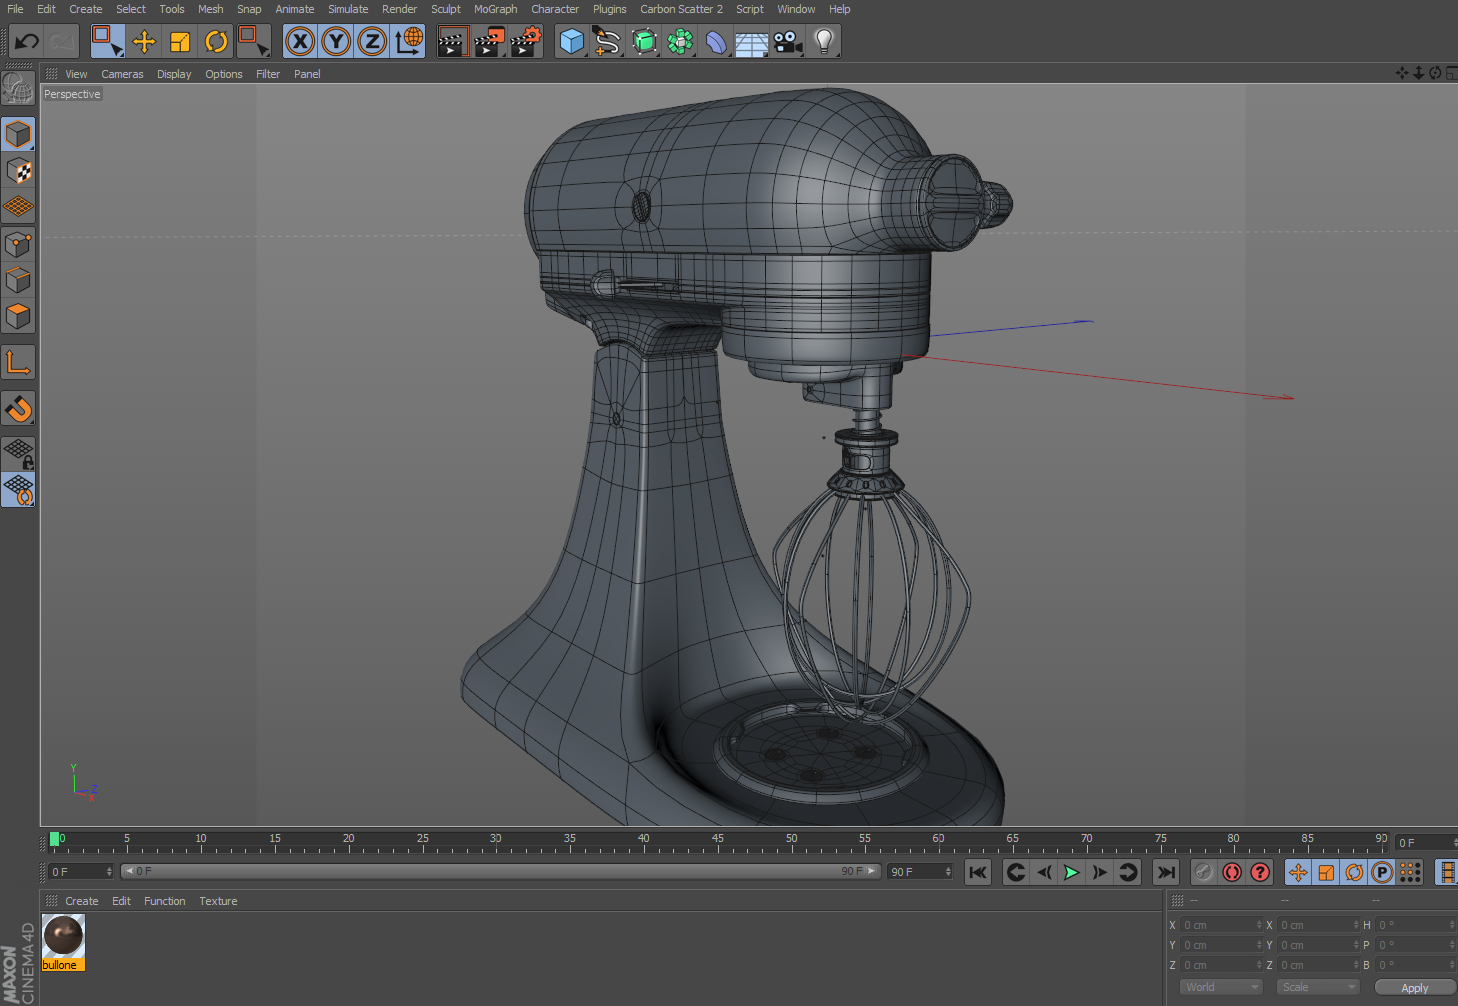This screenshot has height=1006, width=1458.
Task: Open the Scale mode dropdown
Action: click(1318, 987)
